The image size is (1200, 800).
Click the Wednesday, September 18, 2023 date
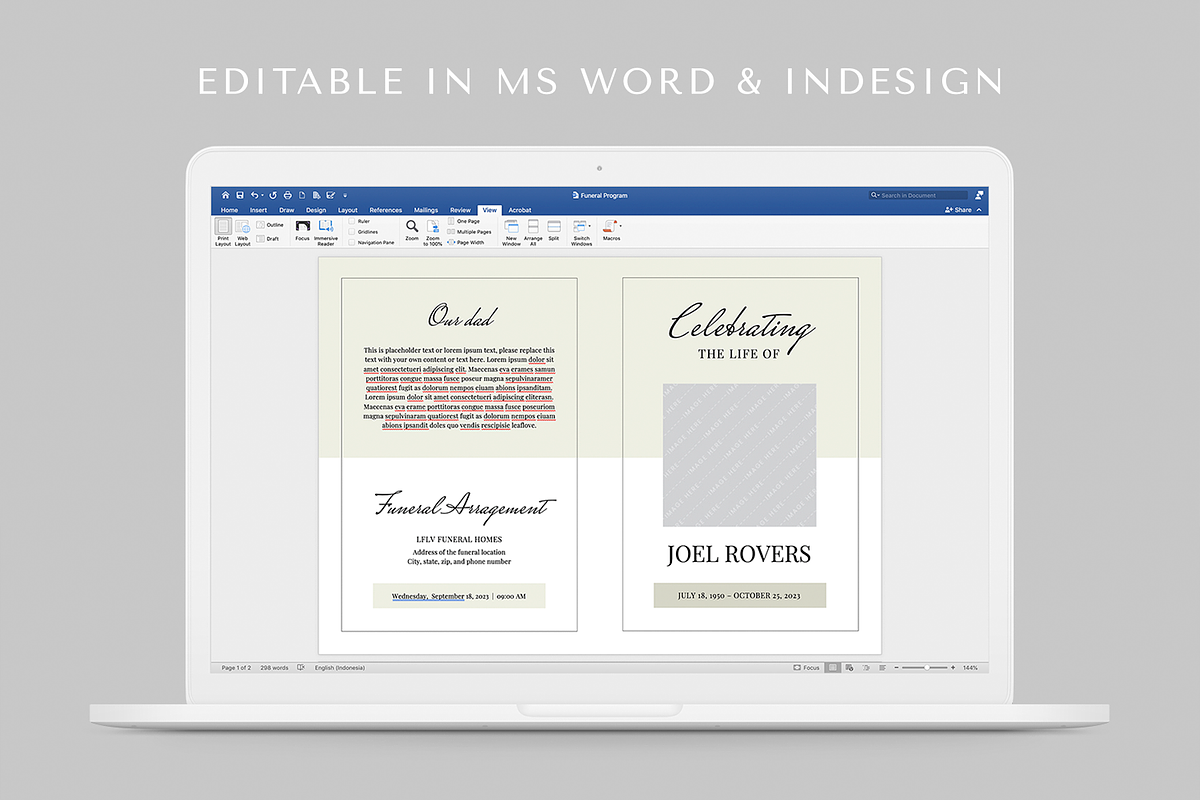coord(440,596)
